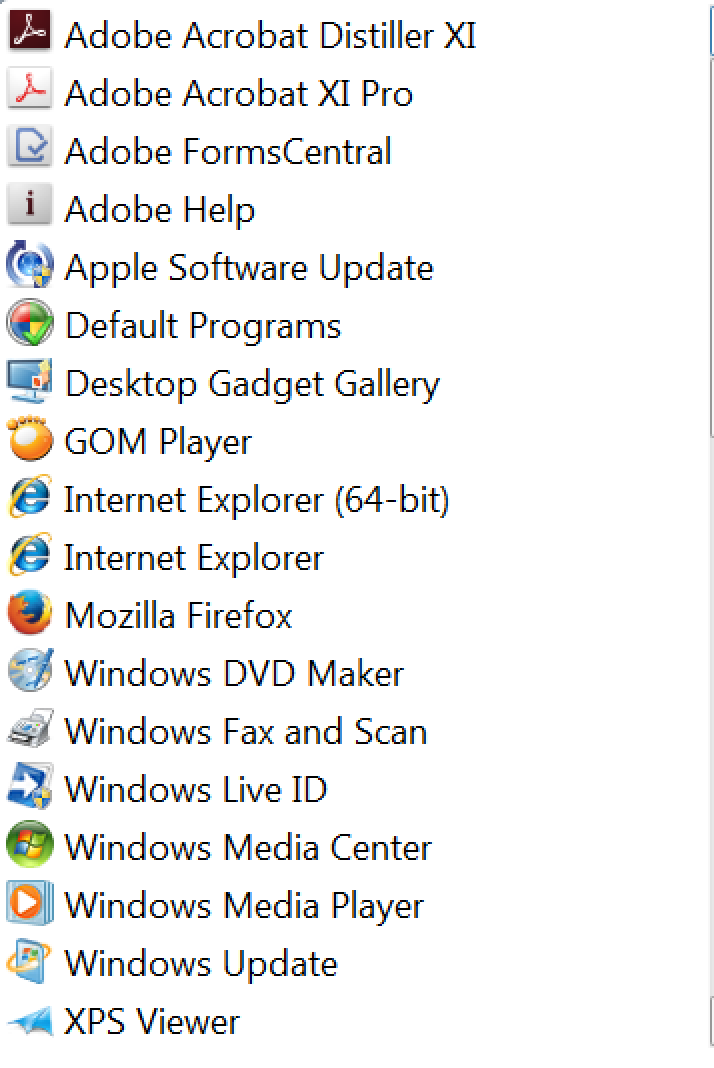Screen dimensions: 714x1068
Task: Select the Windows Live ID entry
Action: coord(195,789)
